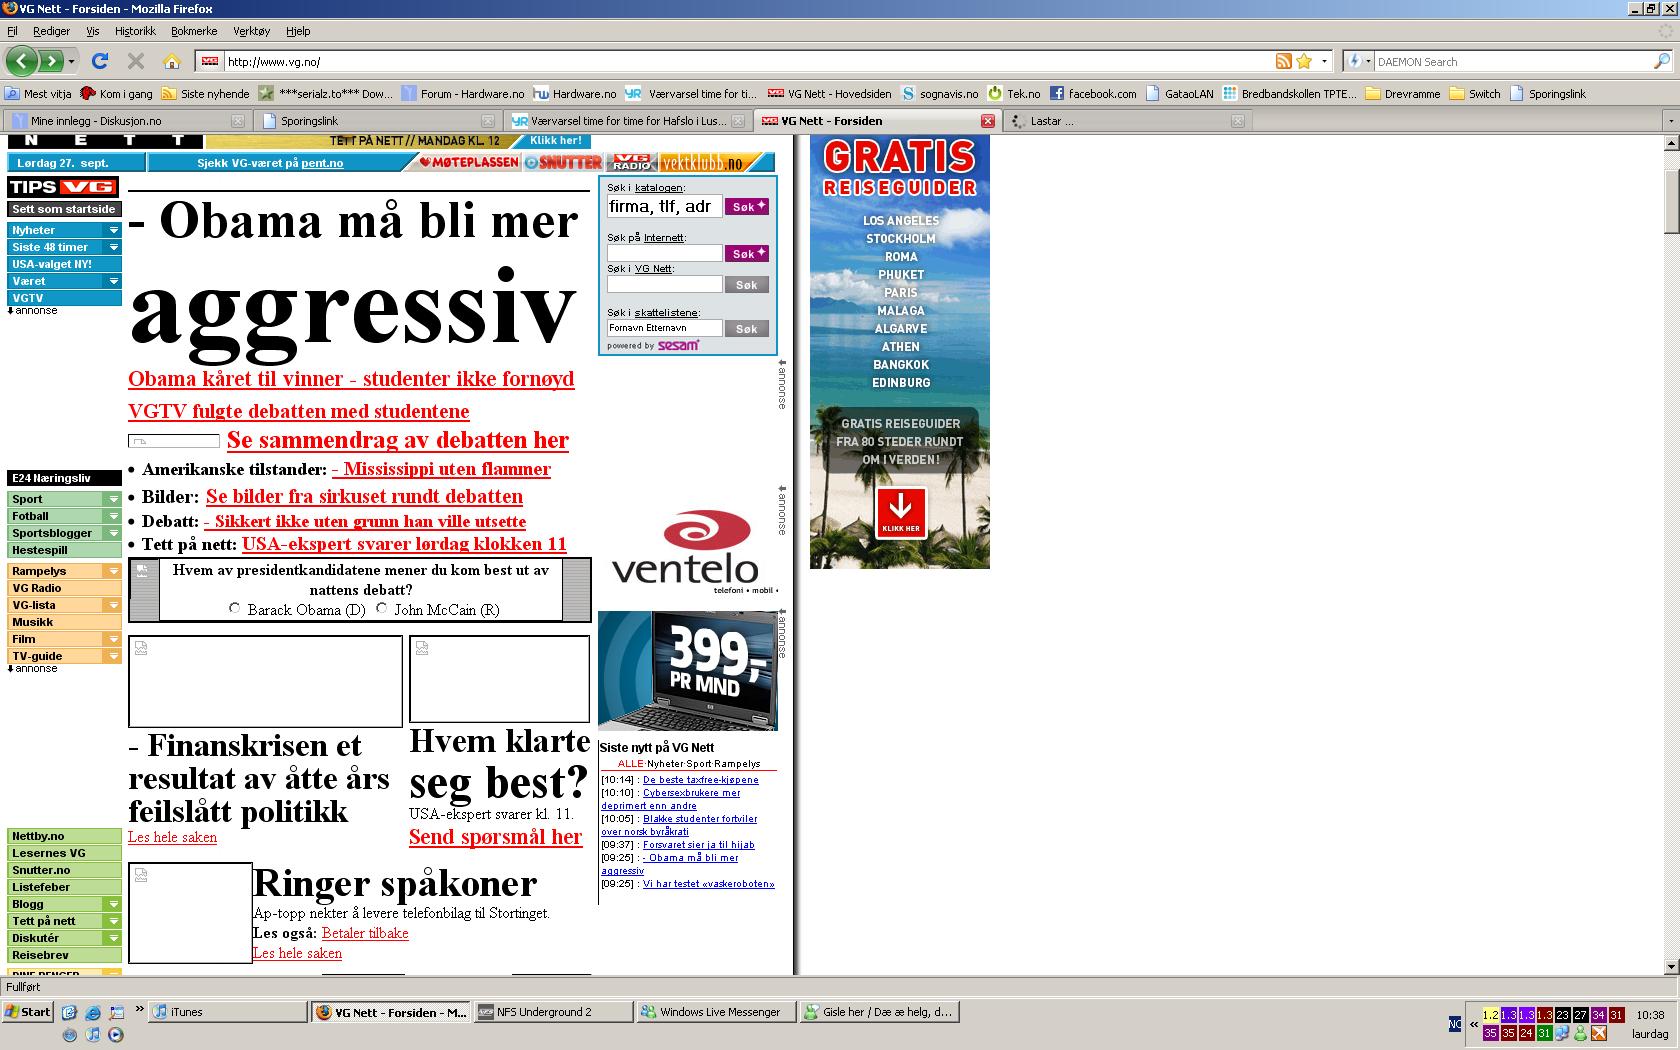Click the Søk button for katalogen search
The image size is (1680, 1050).
tap(746, 206)
